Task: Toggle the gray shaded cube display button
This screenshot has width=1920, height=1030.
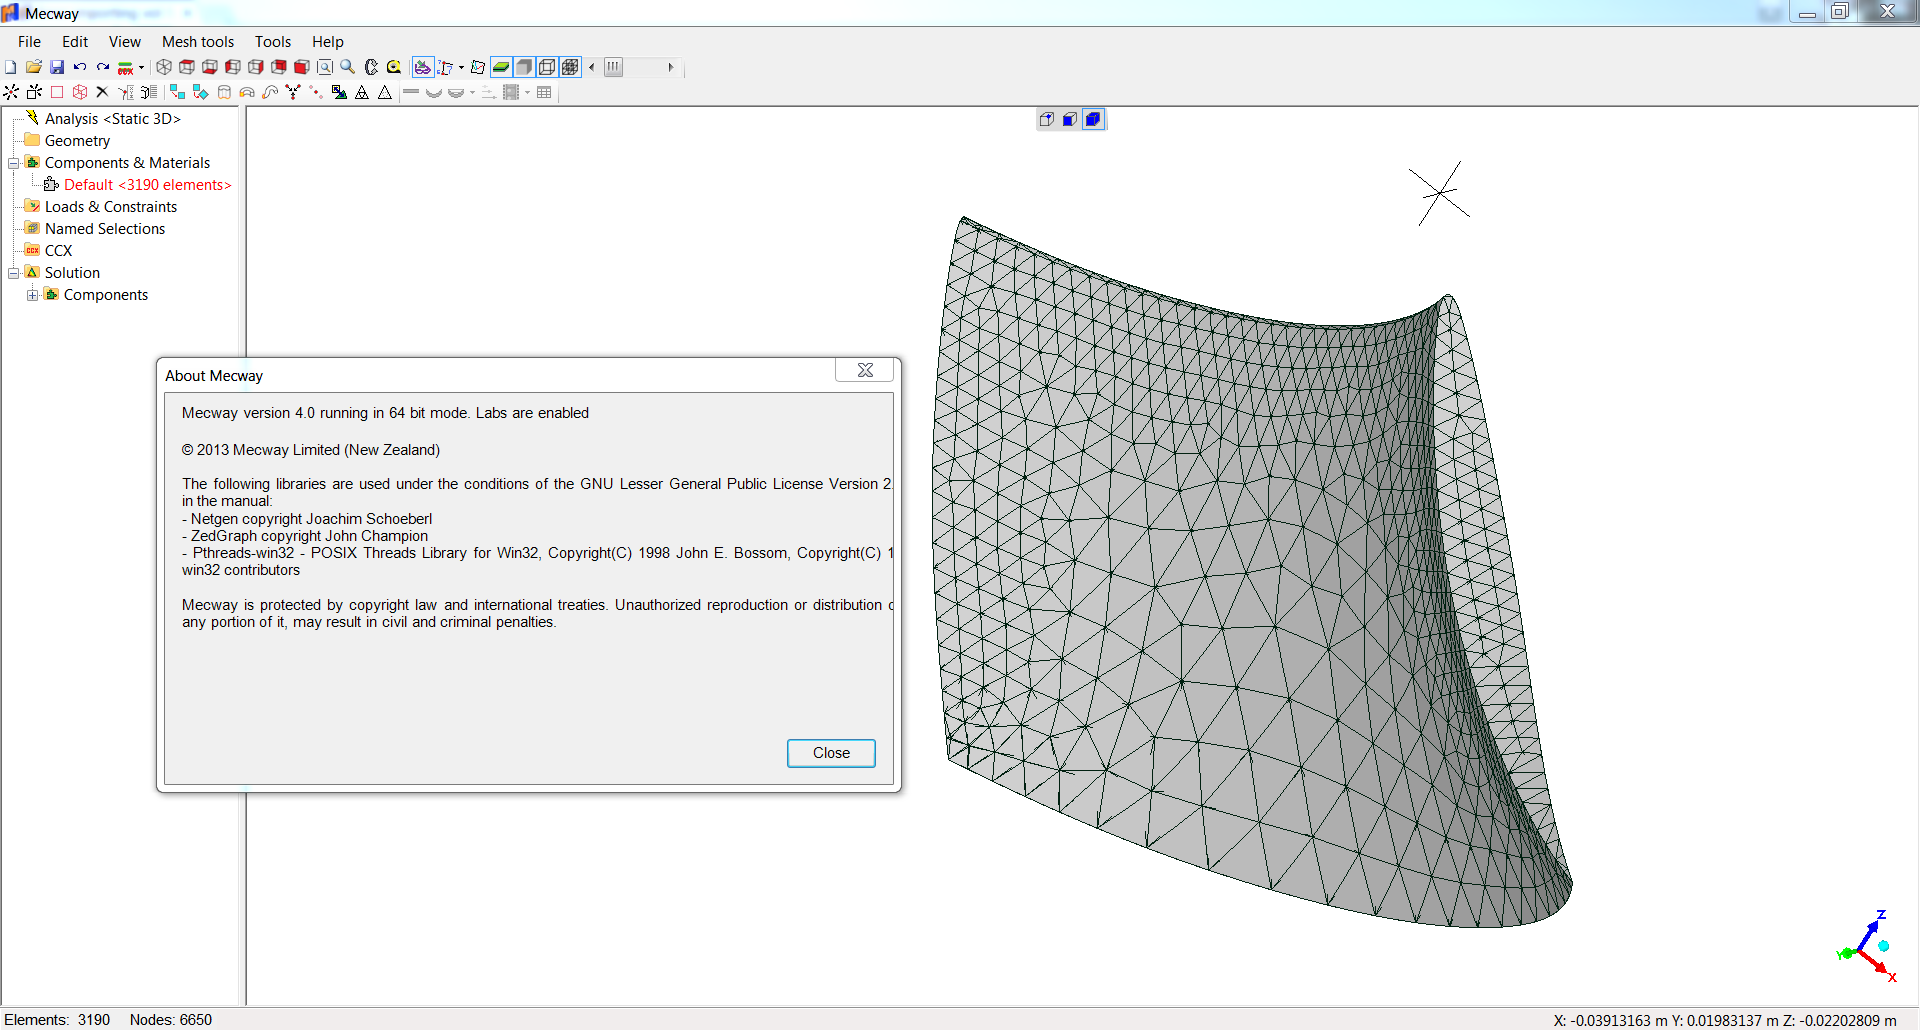Action: pos(524,67)
